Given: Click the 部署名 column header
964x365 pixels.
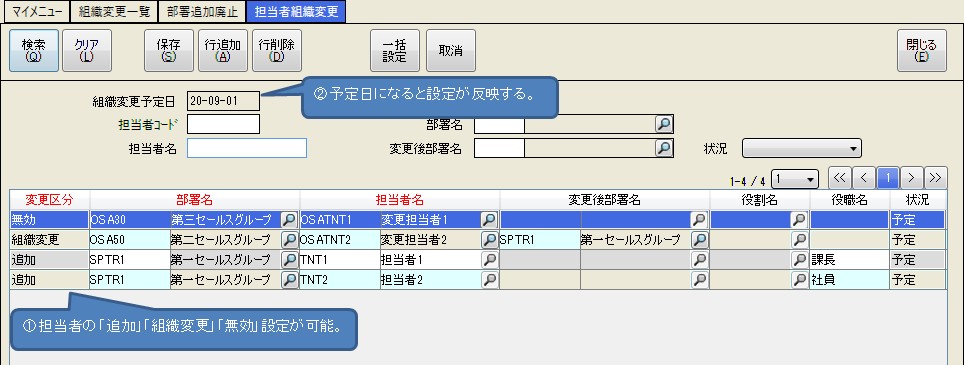Looking at the screenshot, I should [194, 200].
